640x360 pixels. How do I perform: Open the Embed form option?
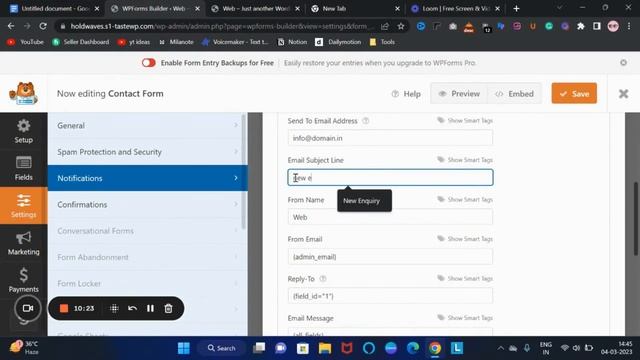[514, 94]
